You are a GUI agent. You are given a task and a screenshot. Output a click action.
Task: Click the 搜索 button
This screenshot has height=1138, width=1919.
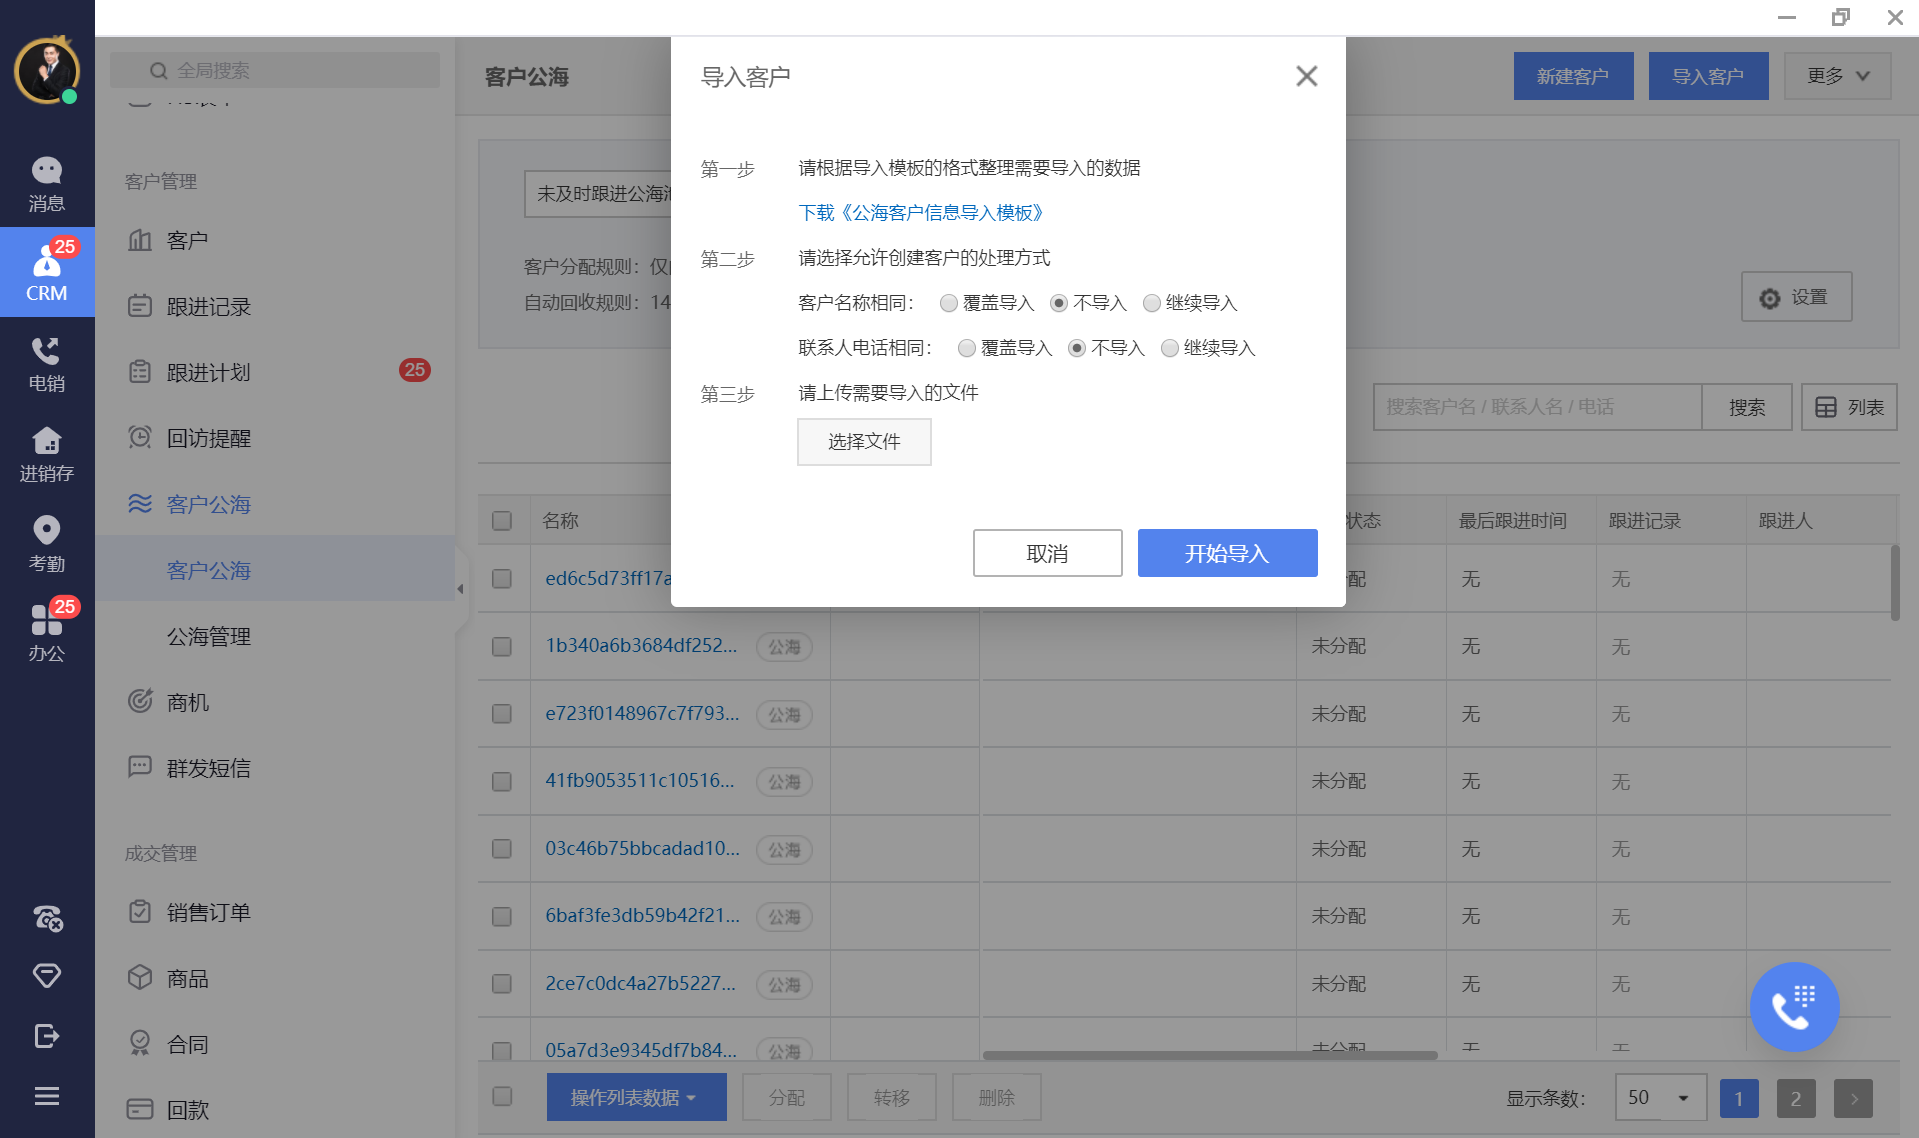(x=1746, y=407)
